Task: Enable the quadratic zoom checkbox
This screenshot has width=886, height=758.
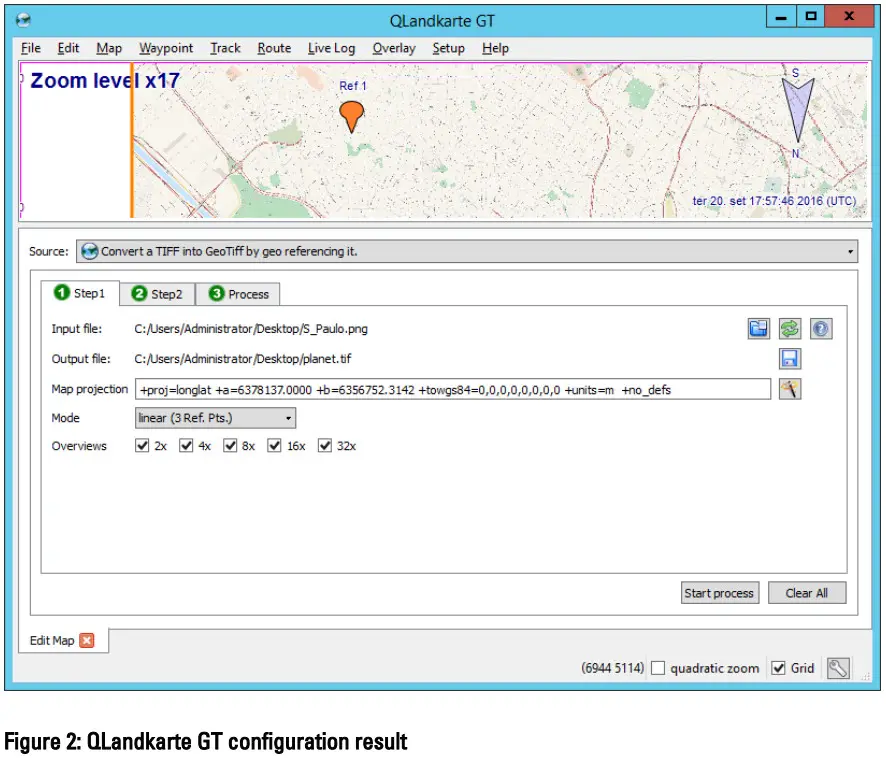Action: (x=658, y=668)
